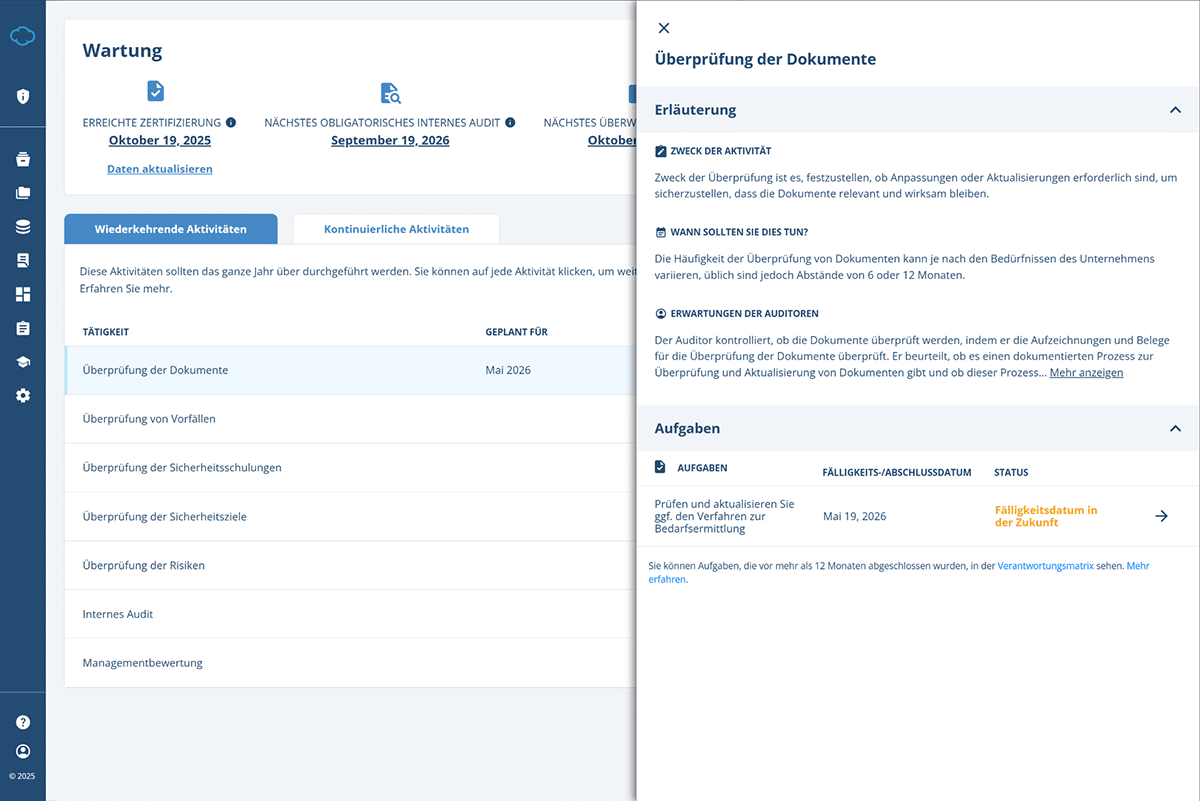Click the graduation cap training icon
Viewport: 1200px width, 801px height.
tap(23, 362)
